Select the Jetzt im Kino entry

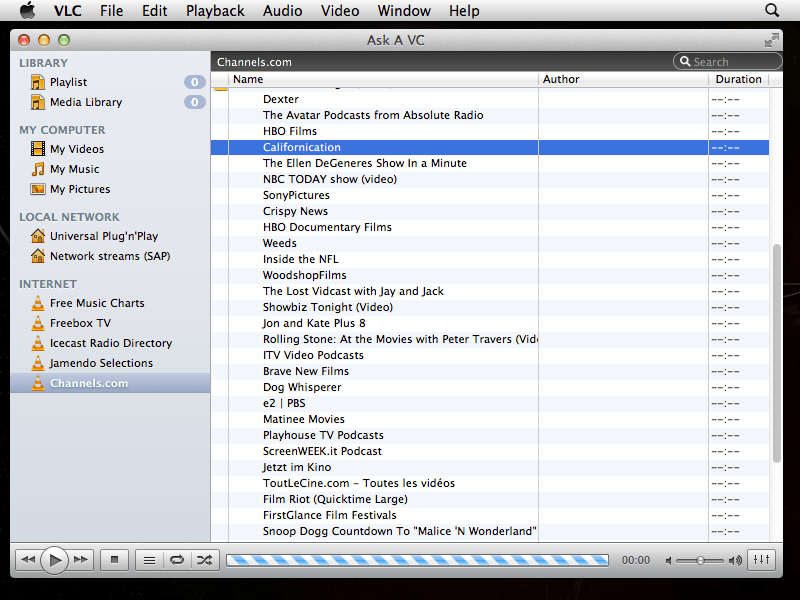click(490, 467)
